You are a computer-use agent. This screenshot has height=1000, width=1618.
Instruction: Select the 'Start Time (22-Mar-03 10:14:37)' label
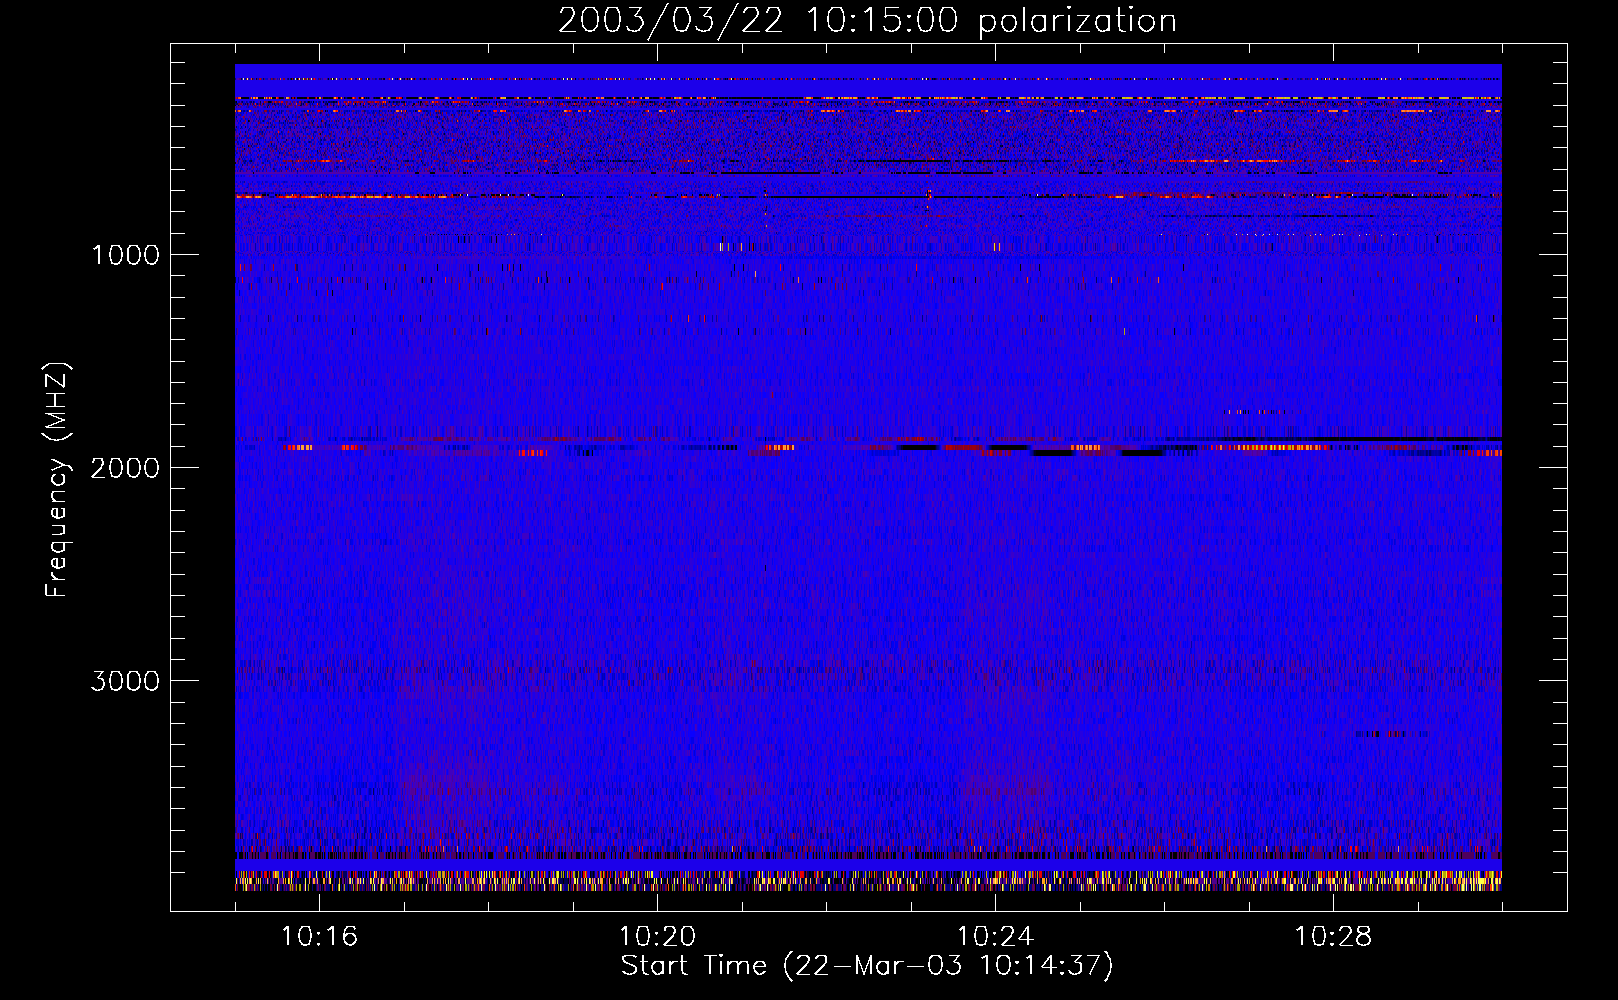pyautogui.click(x=867, y=966)
